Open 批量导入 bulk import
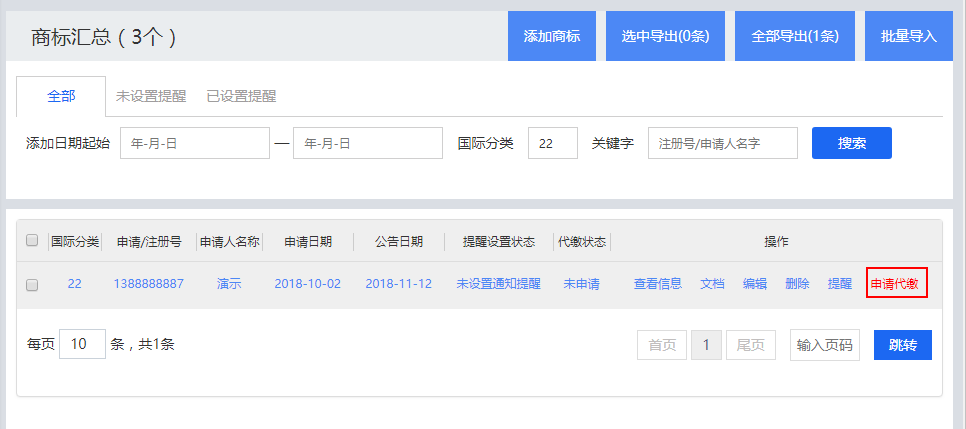 click(909, 36)
